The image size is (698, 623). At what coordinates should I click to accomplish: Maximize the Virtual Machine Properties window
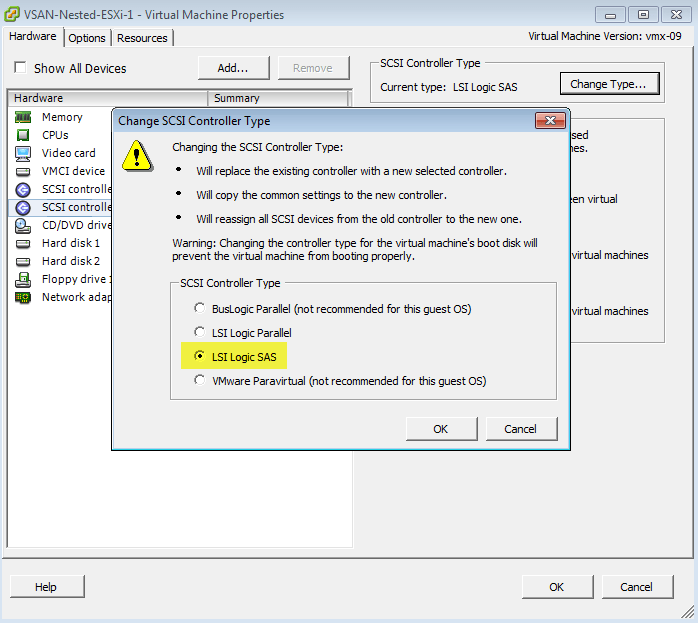pos(643,15)
